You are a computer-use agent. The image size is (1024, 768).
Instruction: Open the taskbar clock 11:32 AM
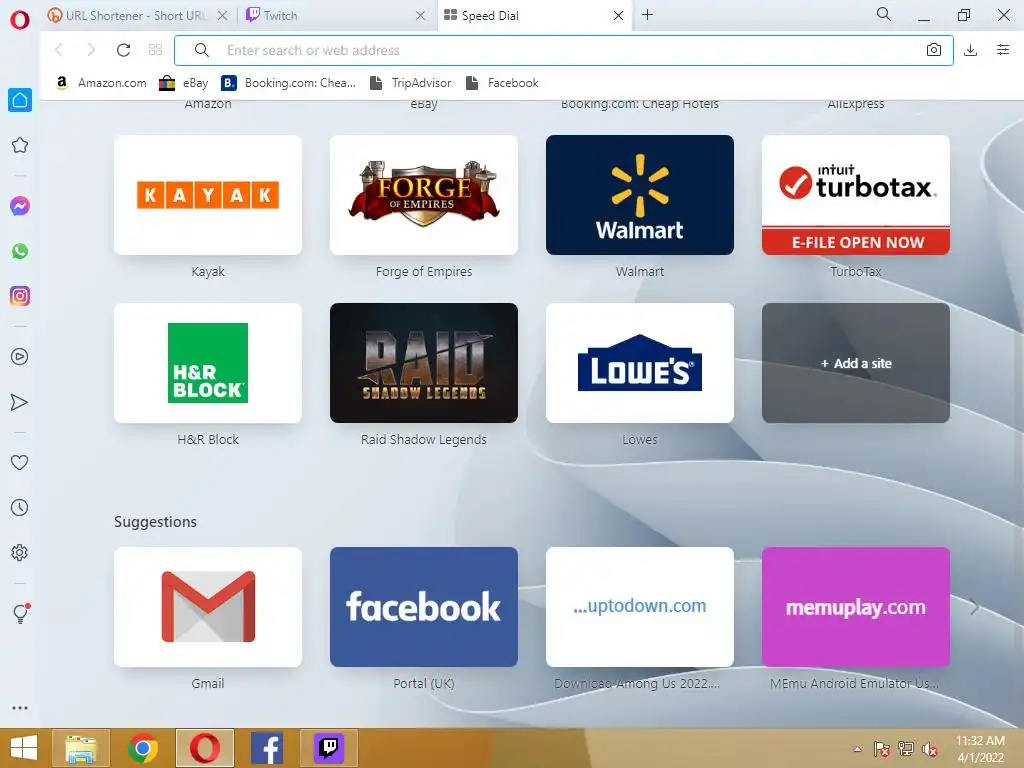tap(980, 749)
